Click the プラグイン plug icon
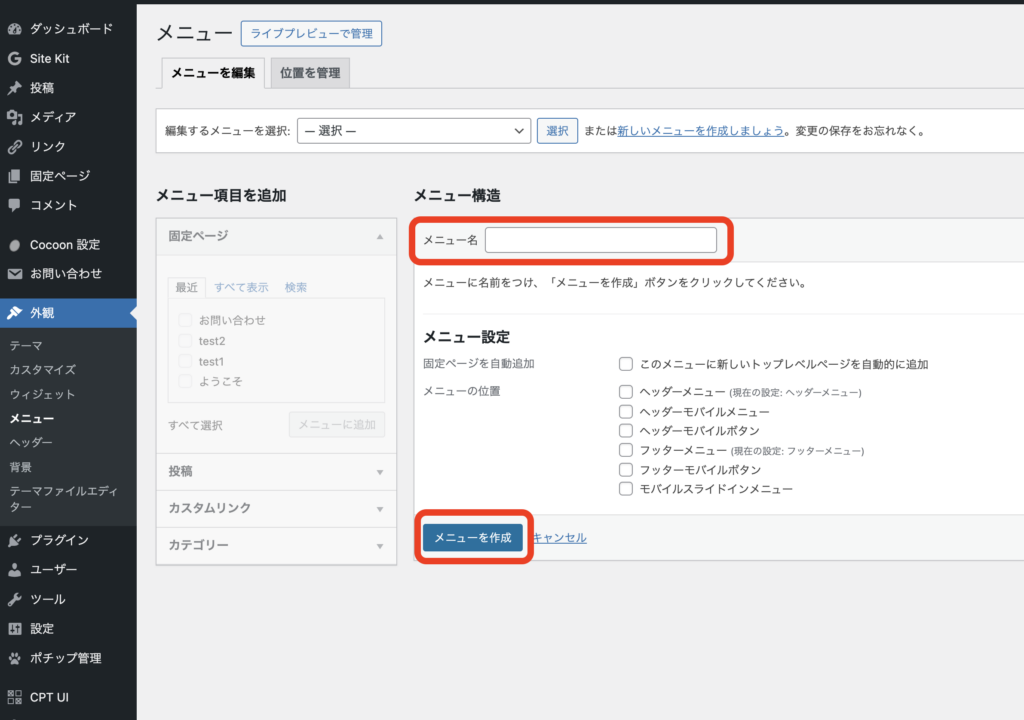The image size is (1024, 720). pos(14,540)
